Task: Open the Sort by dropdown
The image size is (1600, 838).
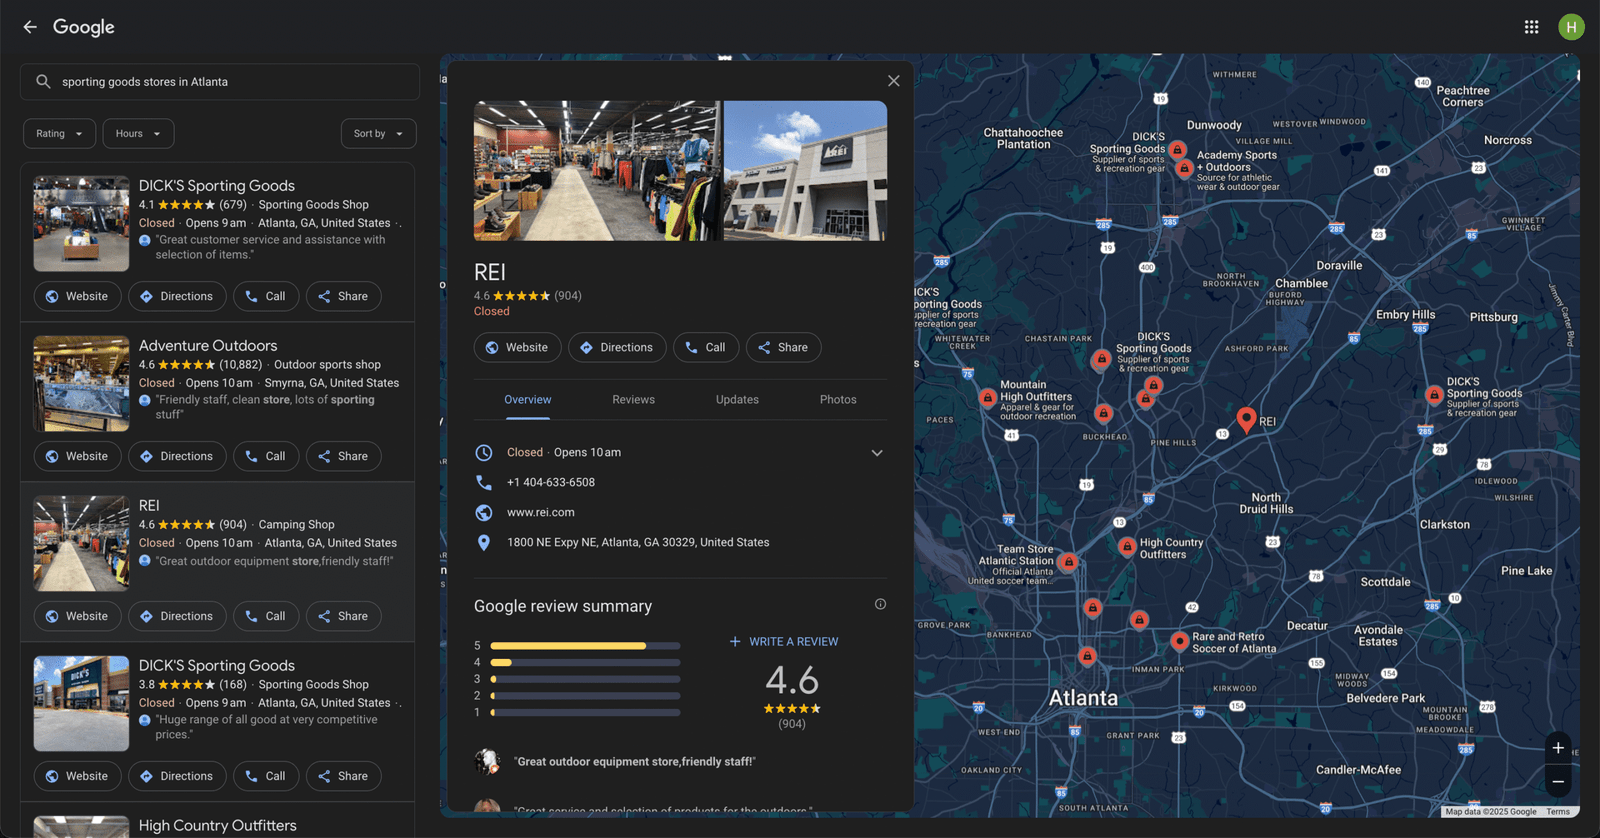Action: (378, 134)
